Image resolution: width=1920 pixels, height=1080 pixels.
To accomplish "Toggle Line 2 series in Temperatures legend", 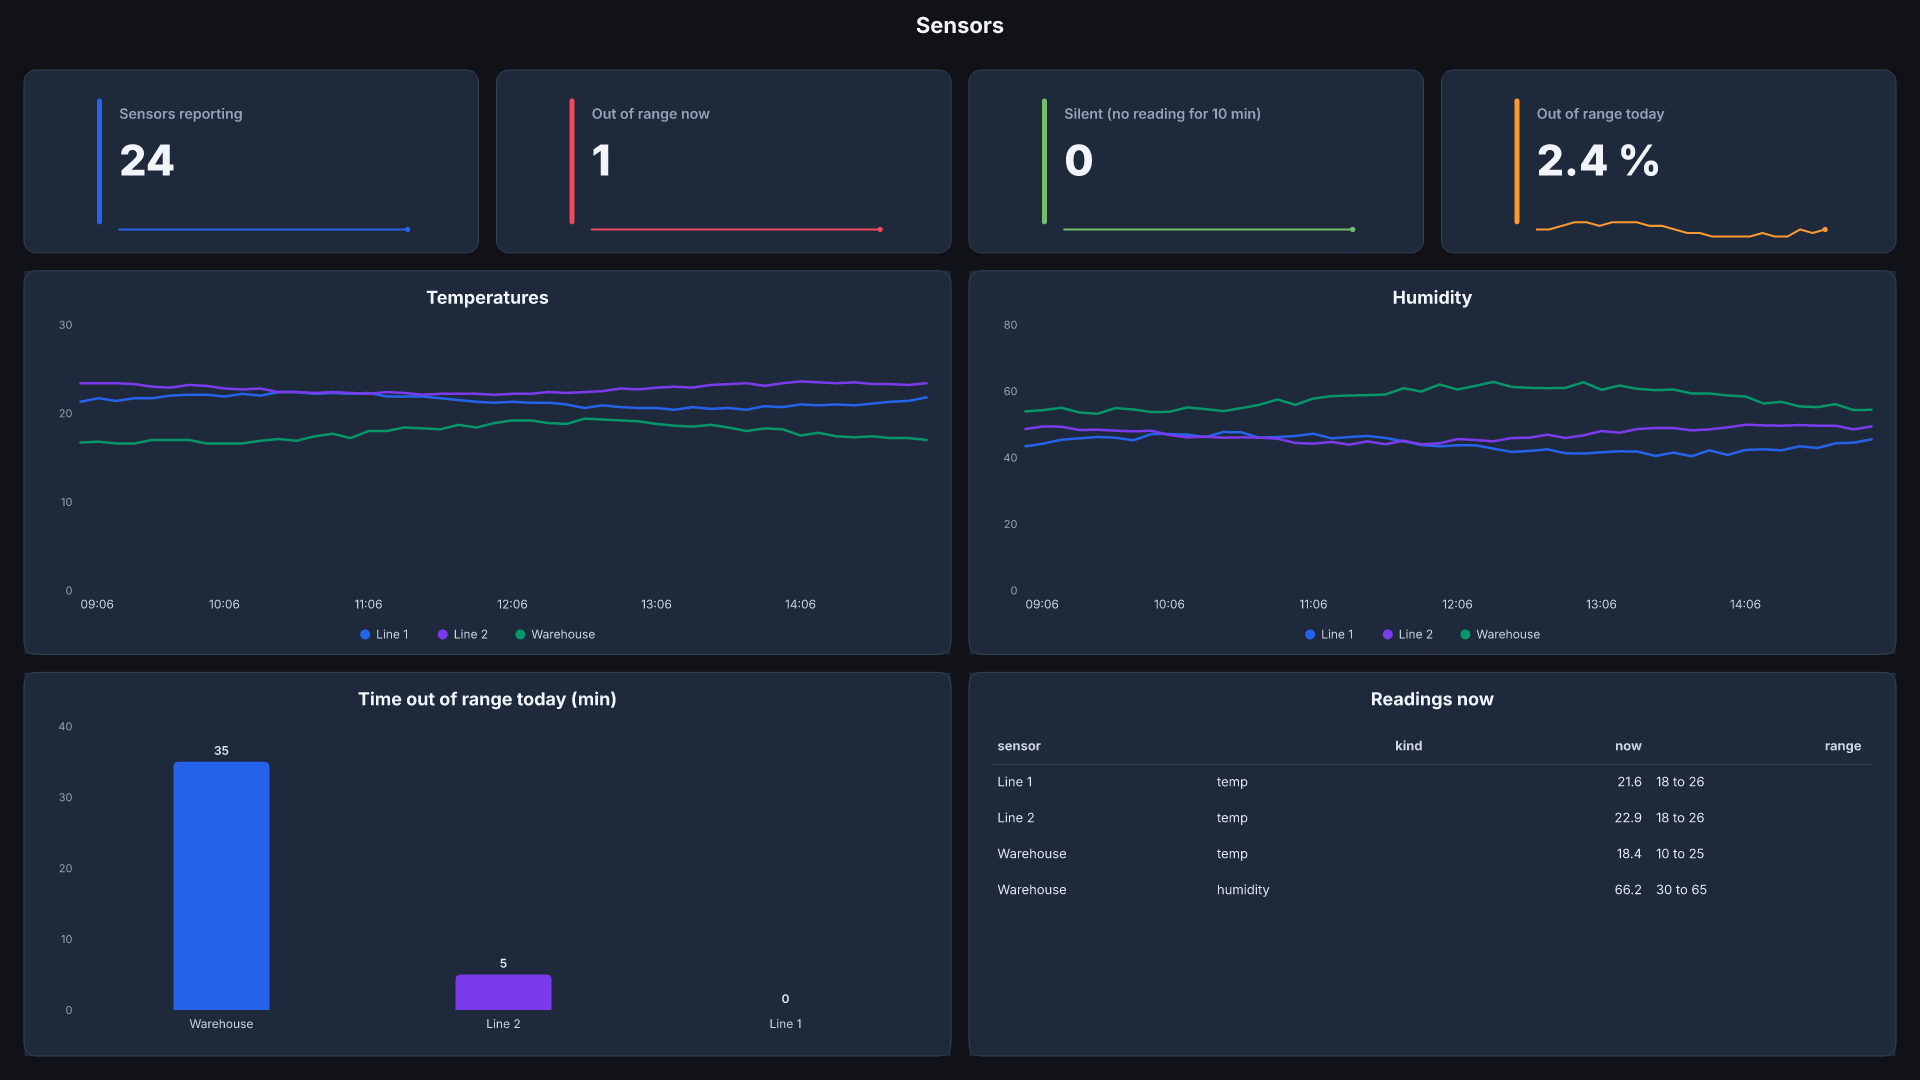I will (462, 635).
